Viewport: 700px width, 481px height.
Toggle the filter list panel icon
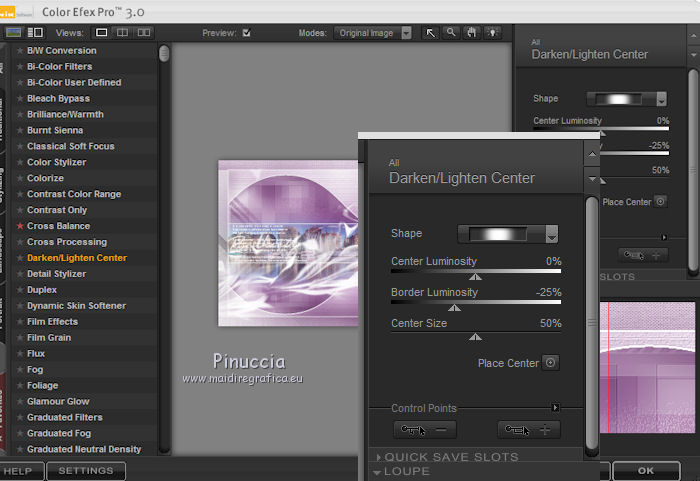tap(35, 33)
